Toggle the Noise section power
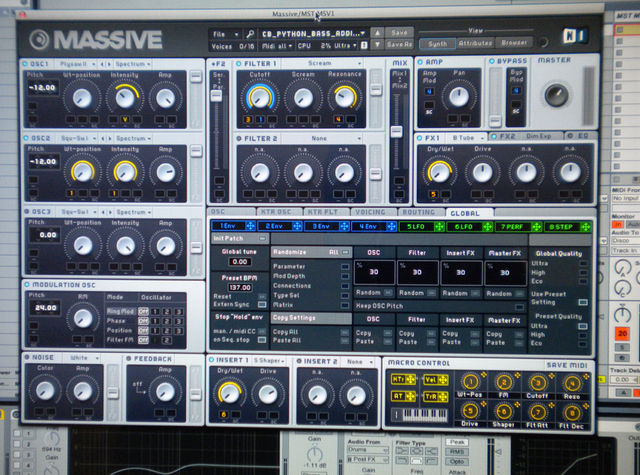The image size is (640, 475). pos(27,357)
